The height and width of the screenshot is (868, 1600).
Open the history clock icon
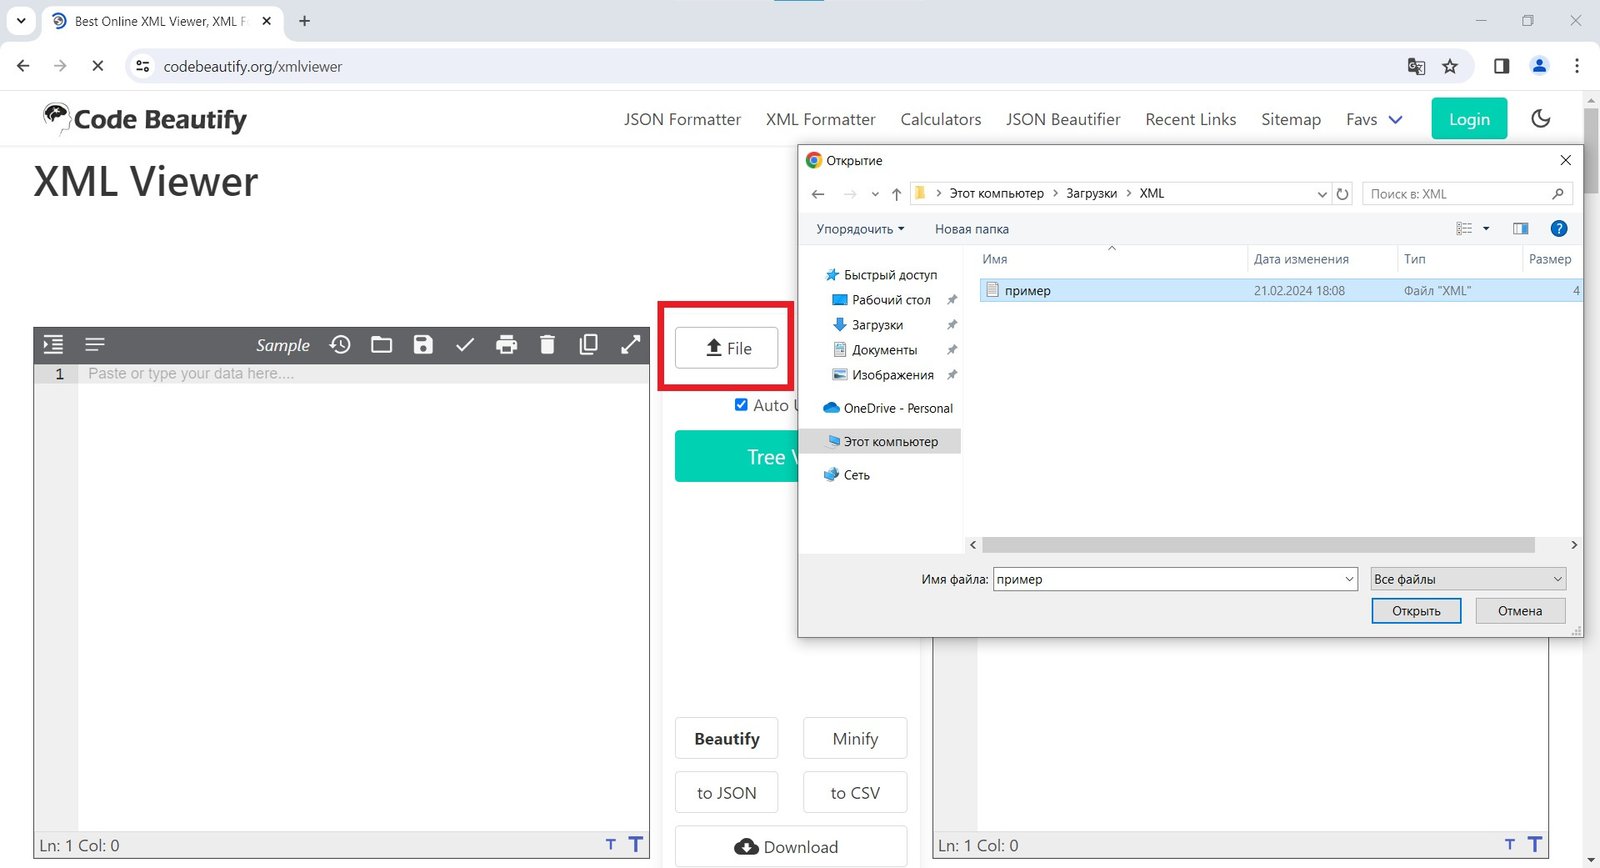click(340, 345)
